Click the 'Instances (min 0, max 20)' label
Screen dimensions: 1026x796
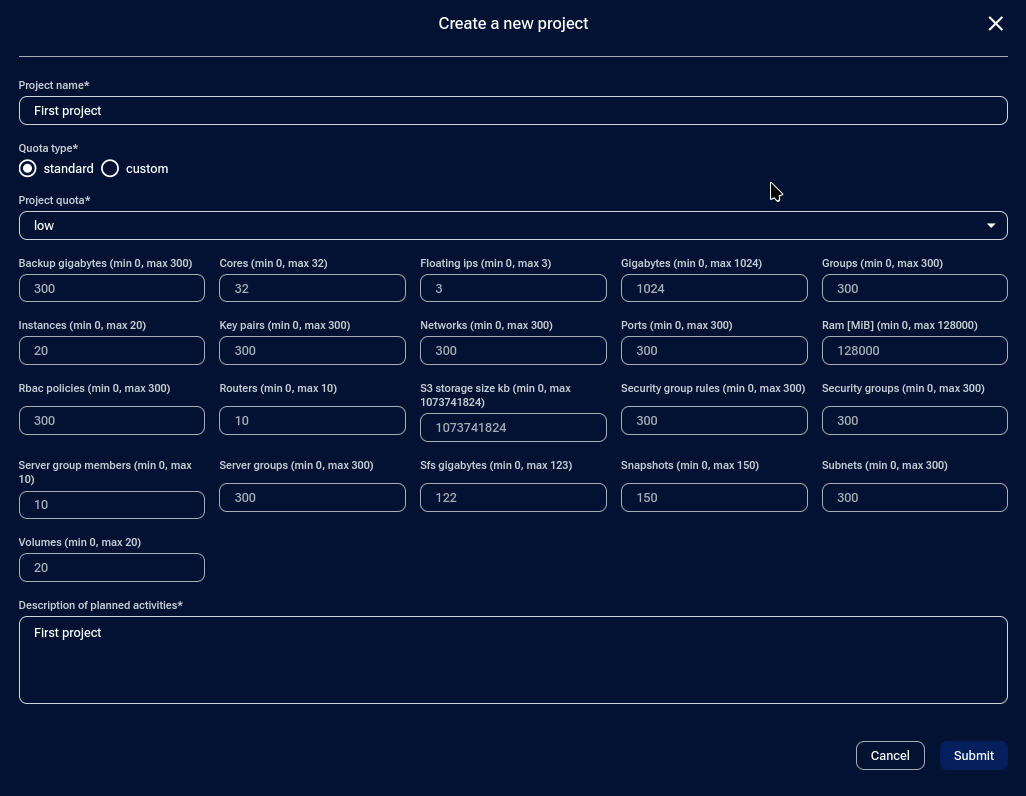point(82,325)
